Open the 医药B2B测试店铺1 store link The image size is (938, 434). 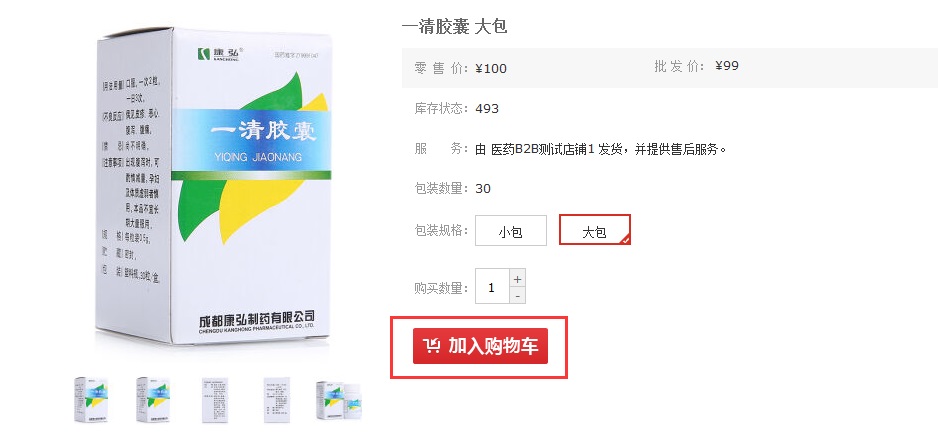pyautogui.click(x=543, y=149)
